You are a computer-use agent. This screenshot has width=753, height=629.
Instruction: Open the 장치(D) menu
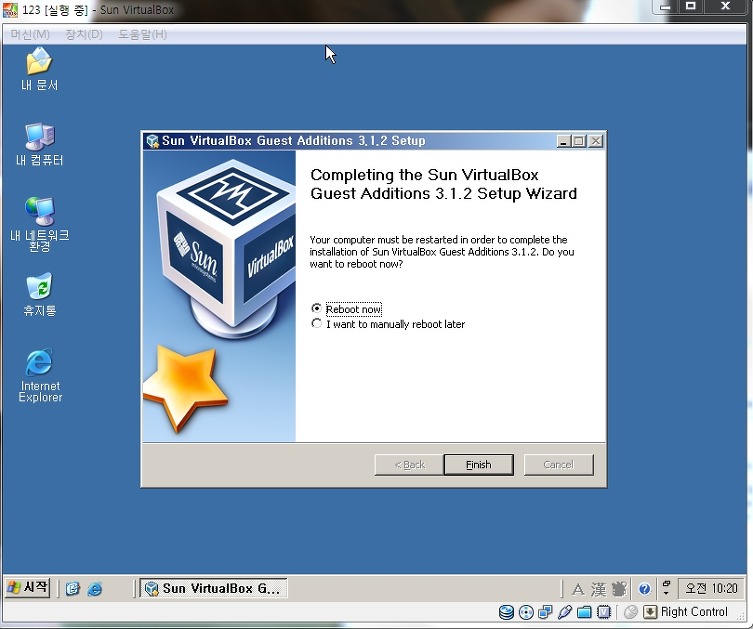pos(84,34)
